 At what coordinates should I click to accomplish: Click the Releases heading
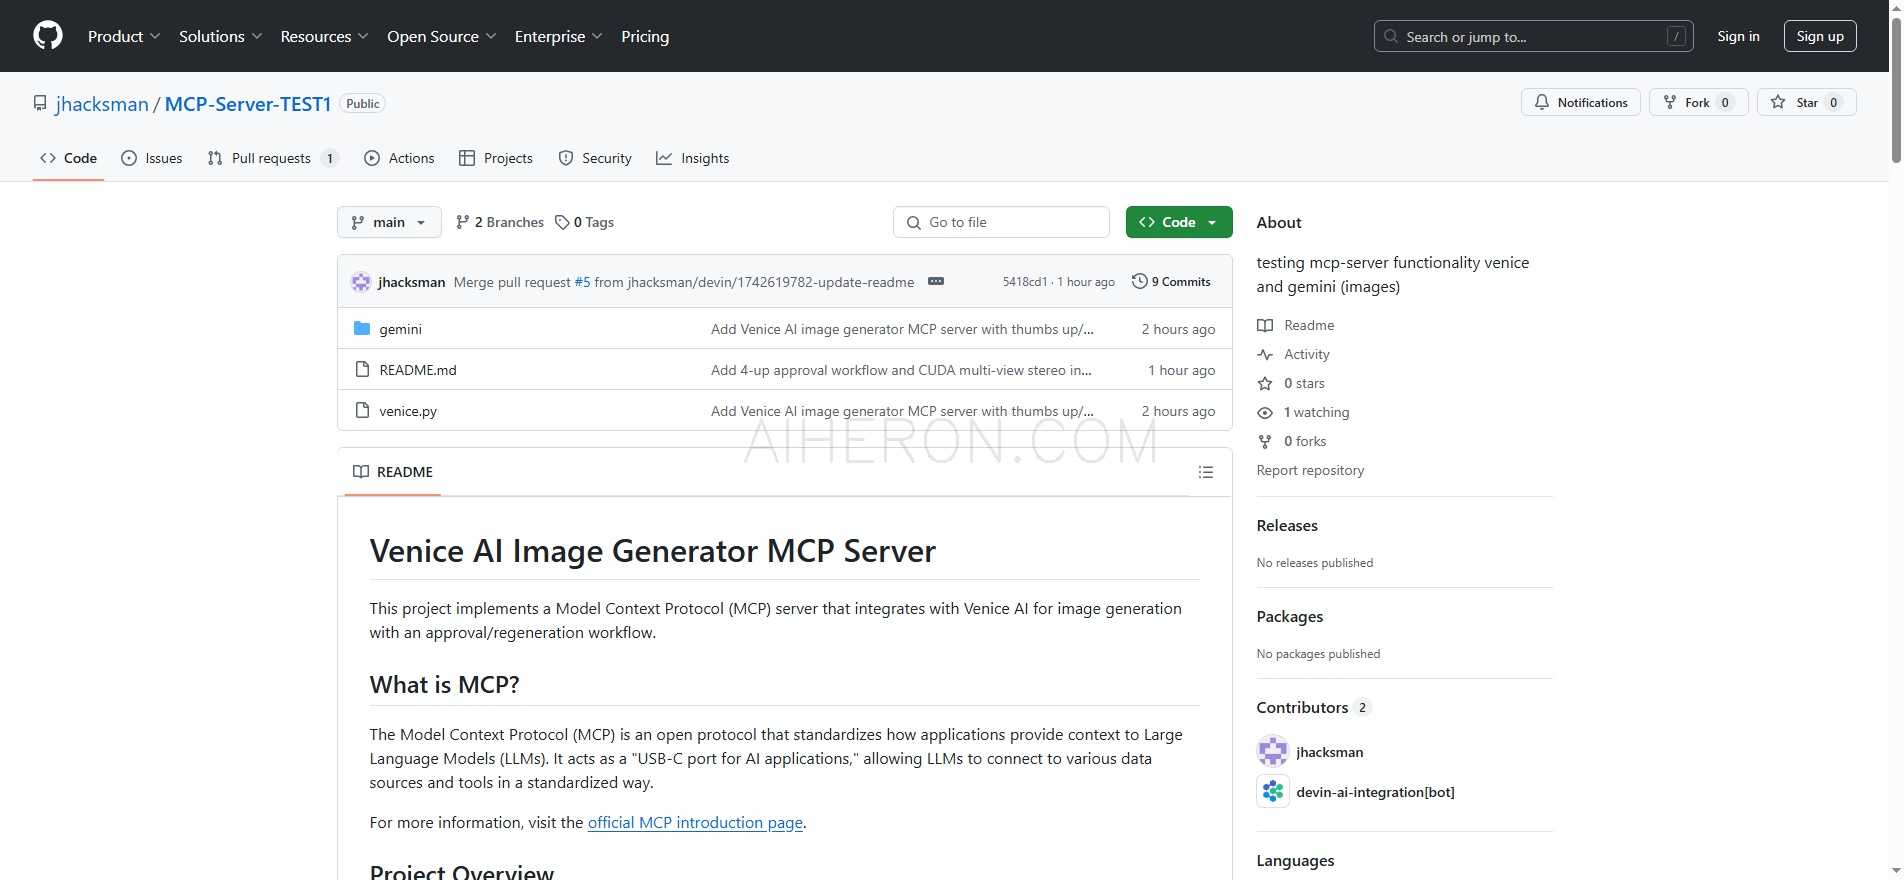tap(1287, 525)
